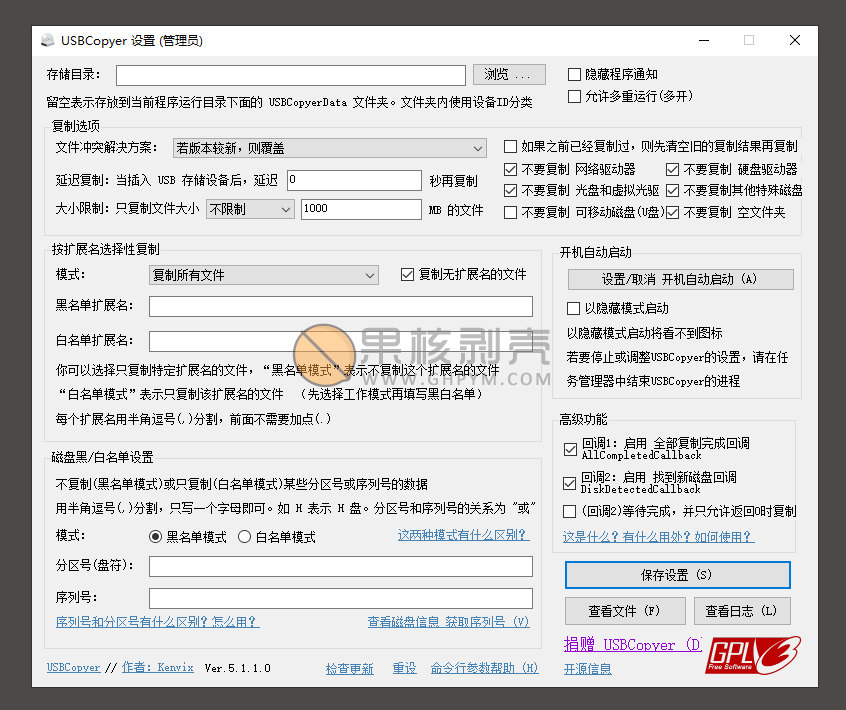
Task: Enable 隐藏程序通知 option
Action: pos(575,73)
